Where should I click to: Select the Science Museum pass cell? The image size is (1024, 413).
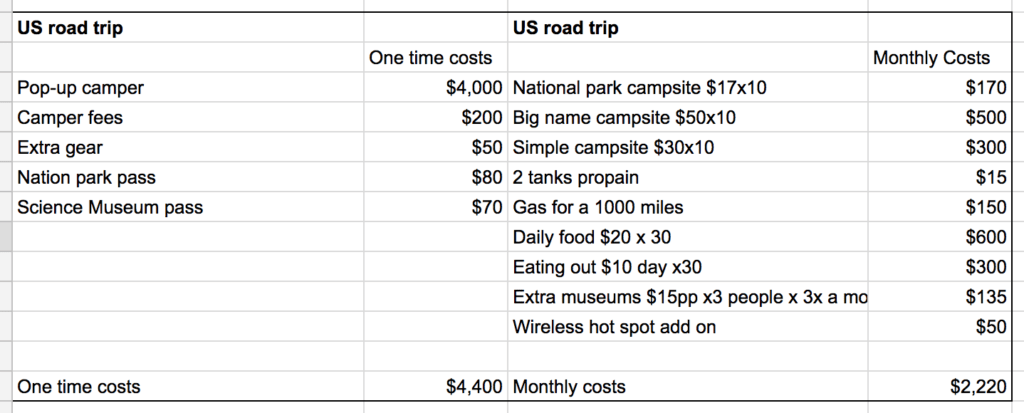(x=110, y=208)
